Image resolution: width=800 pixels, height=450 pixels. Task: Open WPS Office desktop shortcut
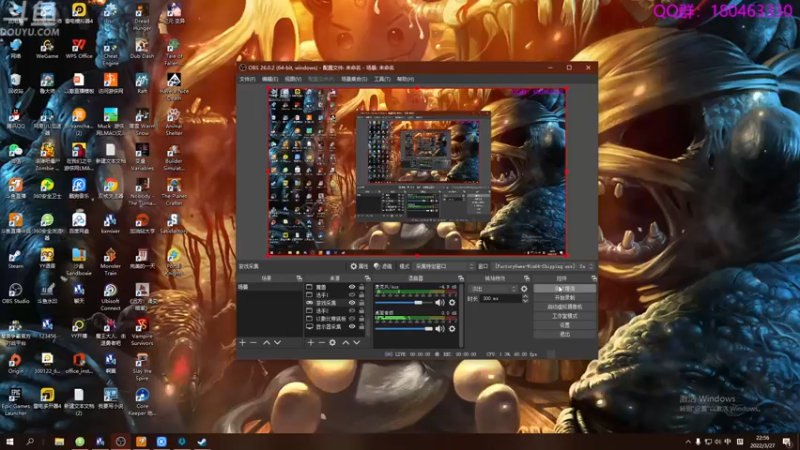coord(79,49)
